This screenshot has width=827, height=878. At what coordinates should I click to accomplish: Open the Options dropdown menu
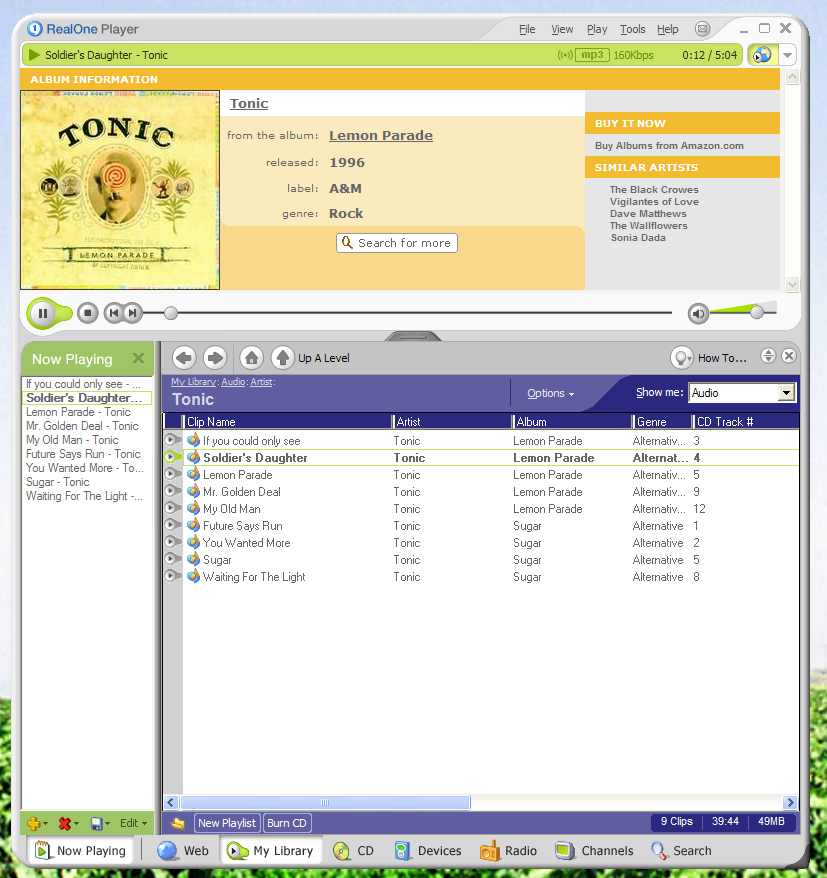point(550,394)
